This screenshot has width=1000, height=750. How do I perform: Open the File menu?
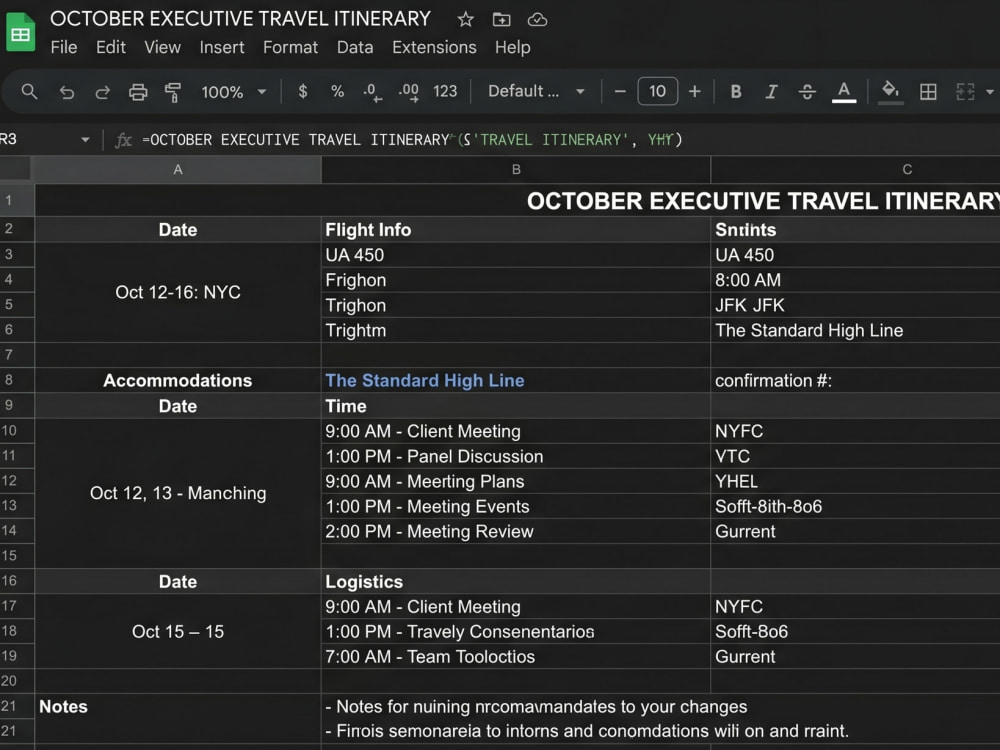click(x=64, y=47)
